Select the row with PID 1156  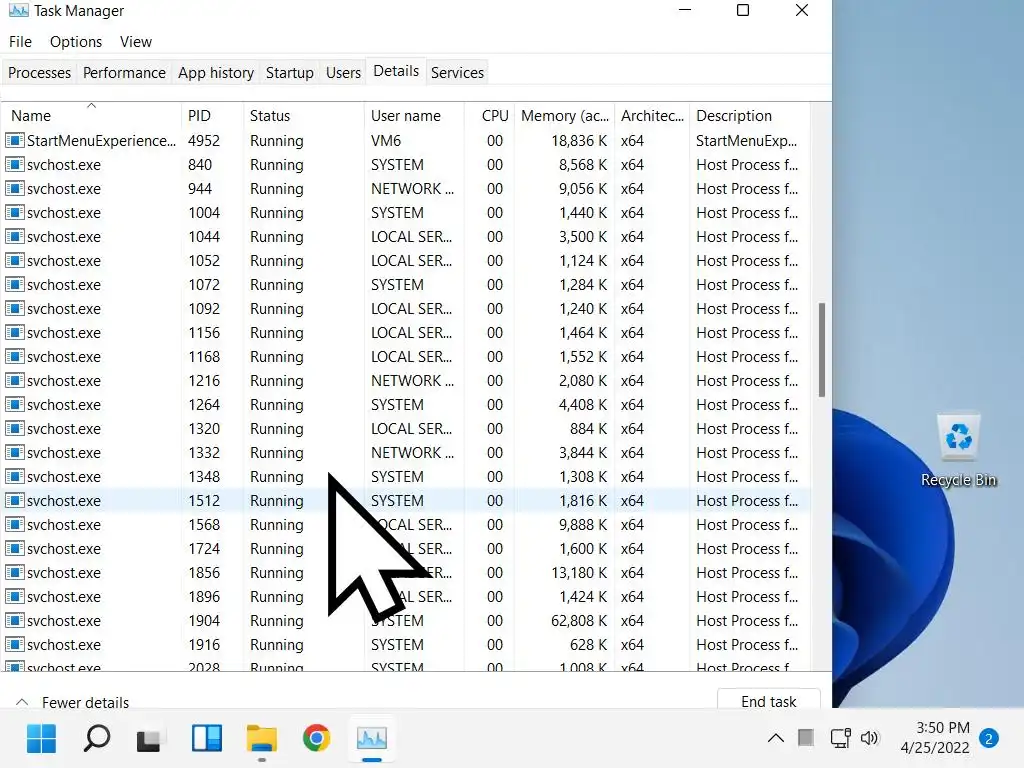coord(405,333)
